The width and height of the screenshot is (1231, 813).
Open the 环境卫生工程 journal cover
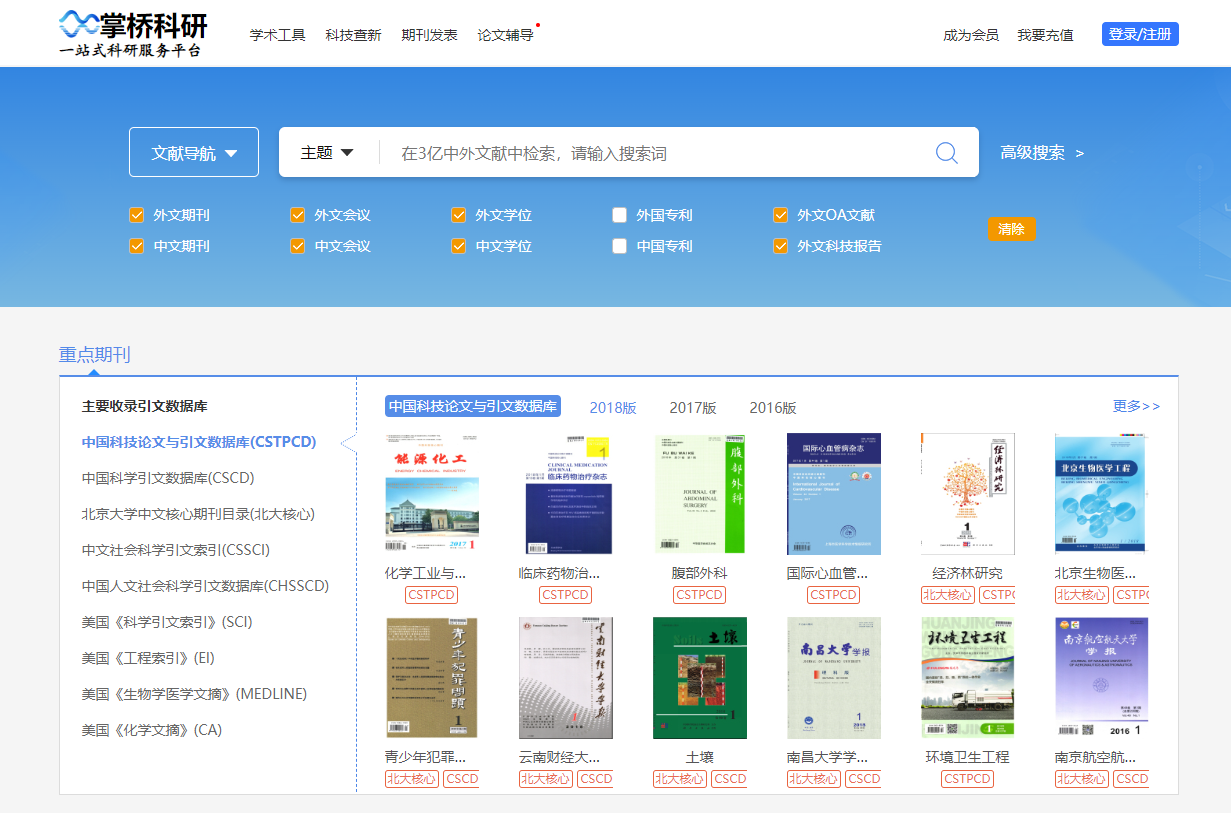pyautogui.click(x=968, y=678)
